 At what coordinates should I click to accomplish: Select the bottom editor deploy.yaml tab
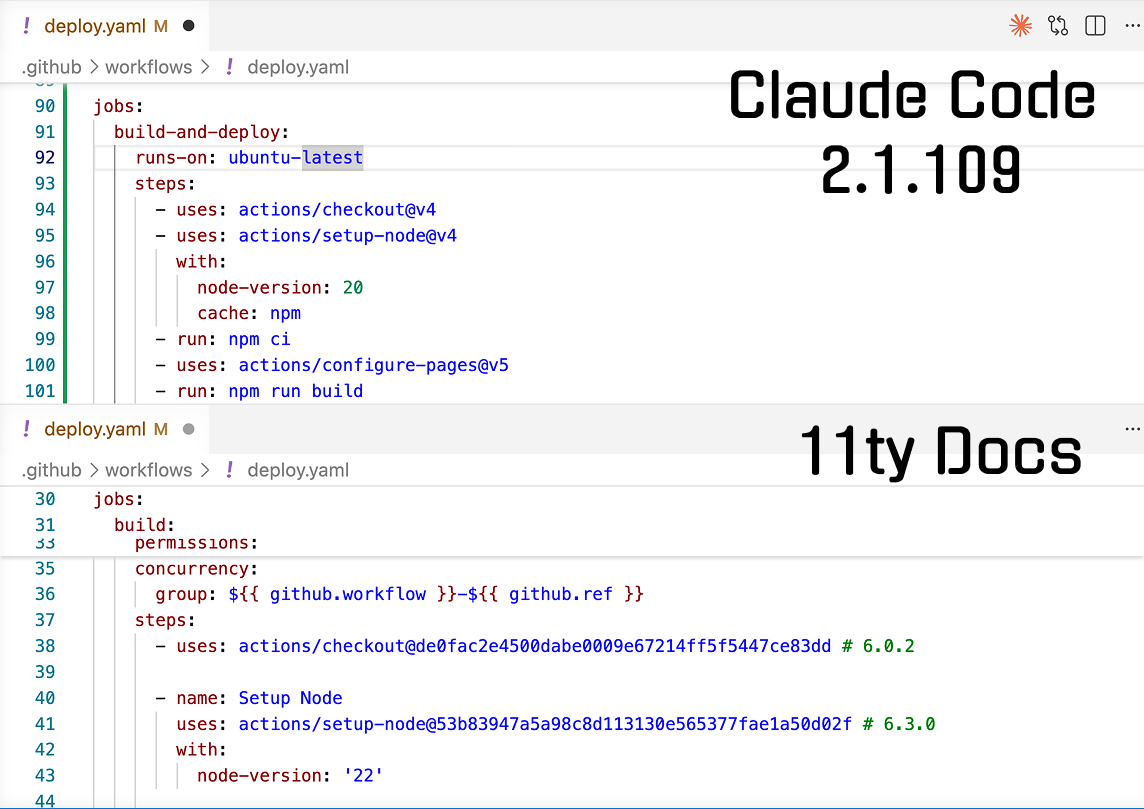[105, 429]
